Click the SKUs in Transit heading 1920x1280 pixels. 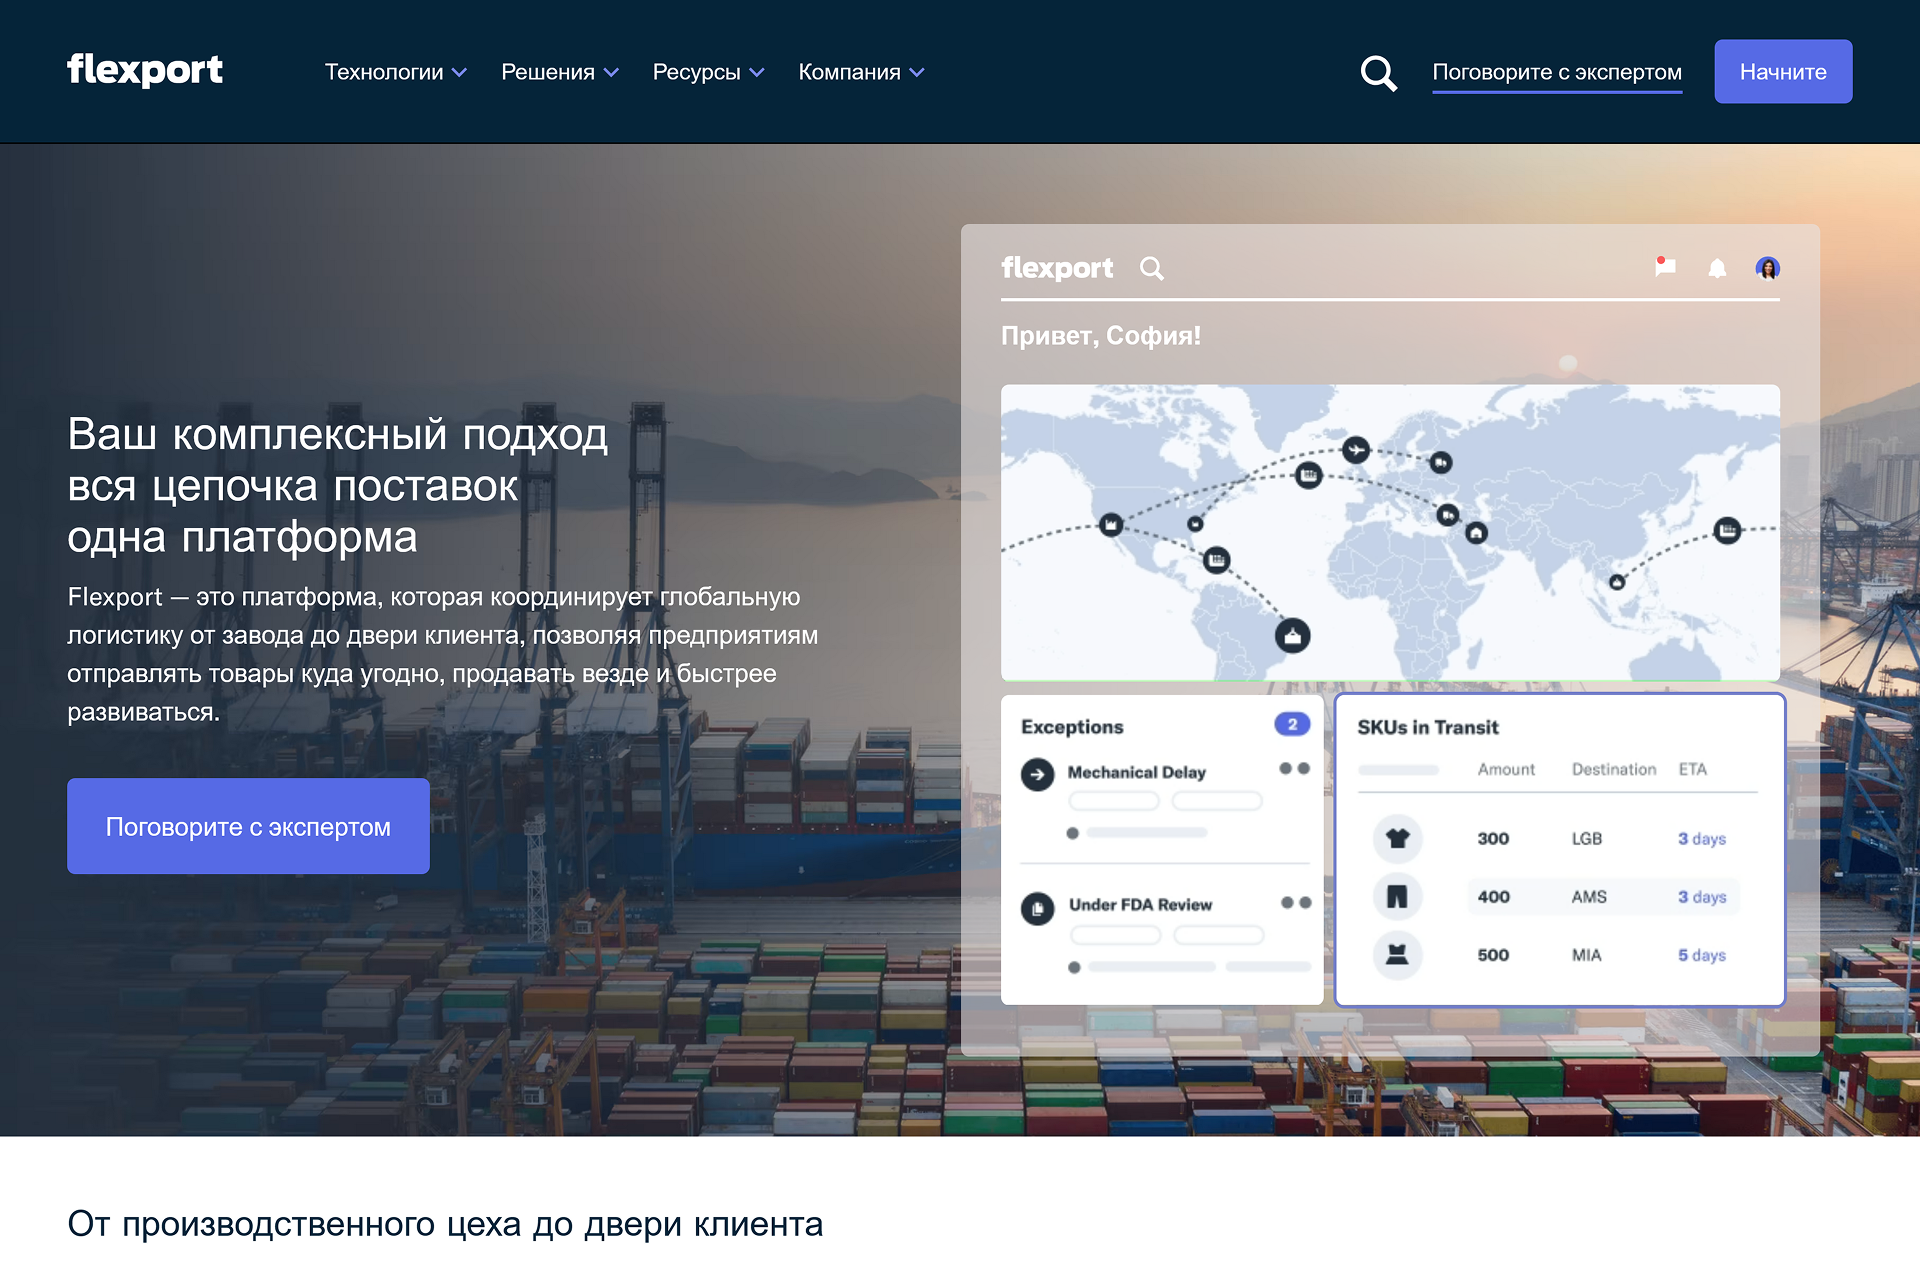[x=1428, y=727]
